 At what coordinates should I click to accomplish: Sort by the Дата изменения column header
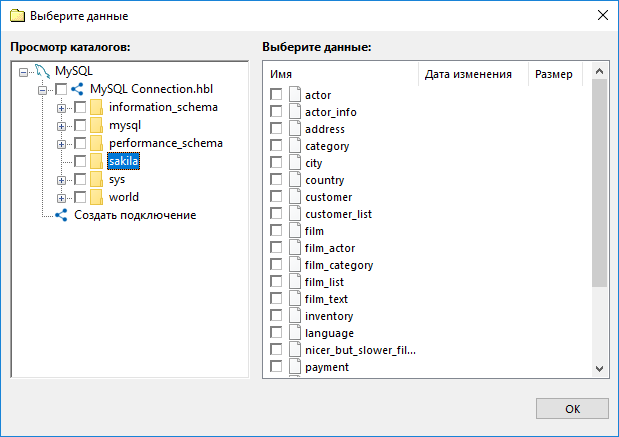click(x=468, y=74)
